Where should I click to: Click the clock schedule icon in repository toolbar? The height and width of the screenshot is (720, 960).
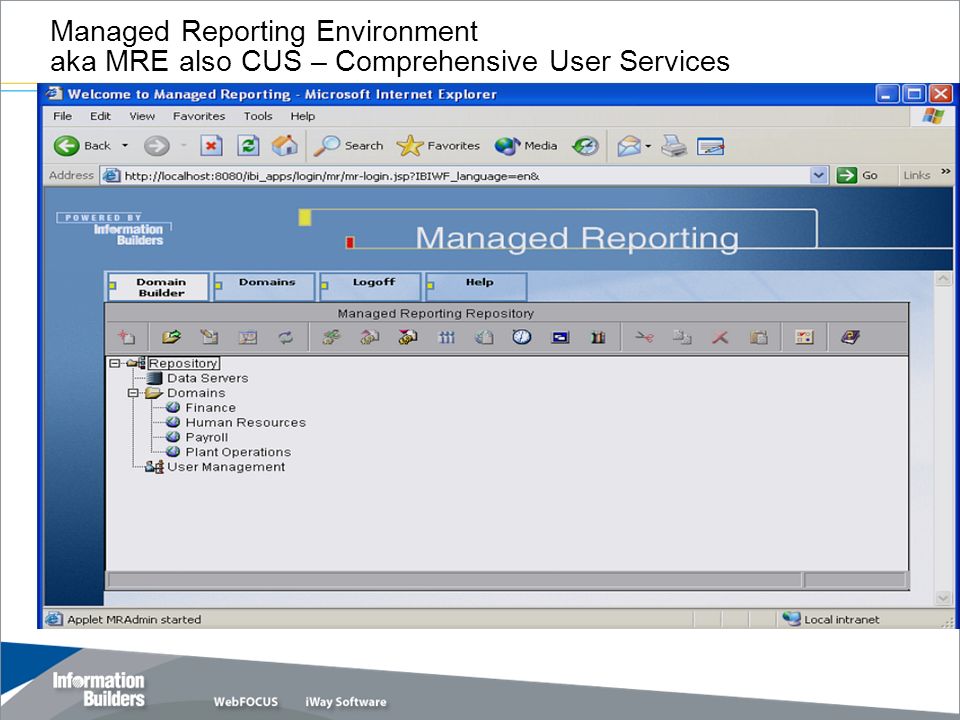click(522, 337)
